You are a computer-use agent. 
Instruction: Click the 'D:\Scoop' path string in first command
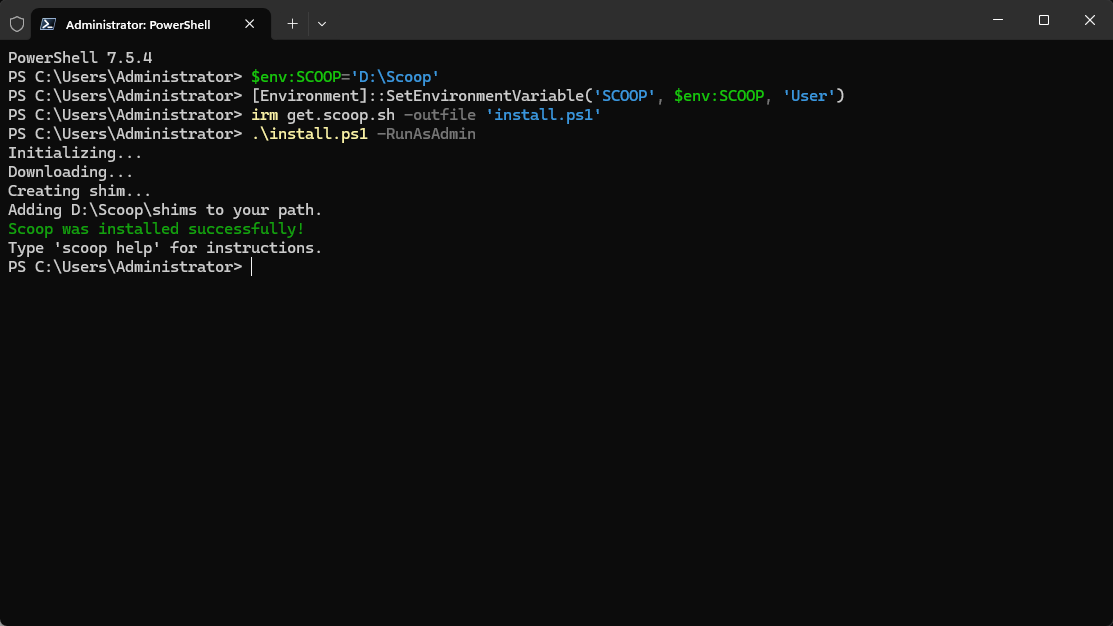395,77
